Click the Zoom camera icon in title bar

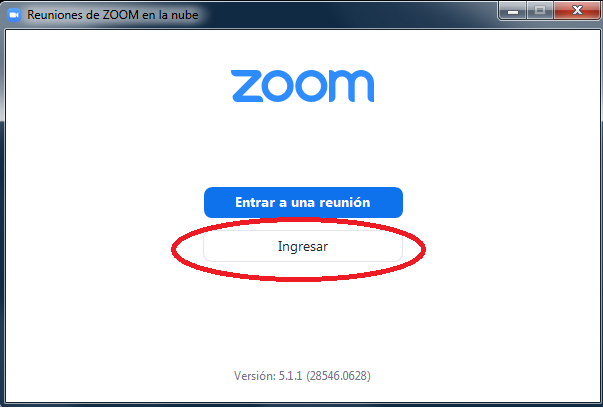click(x=14, y=15)
